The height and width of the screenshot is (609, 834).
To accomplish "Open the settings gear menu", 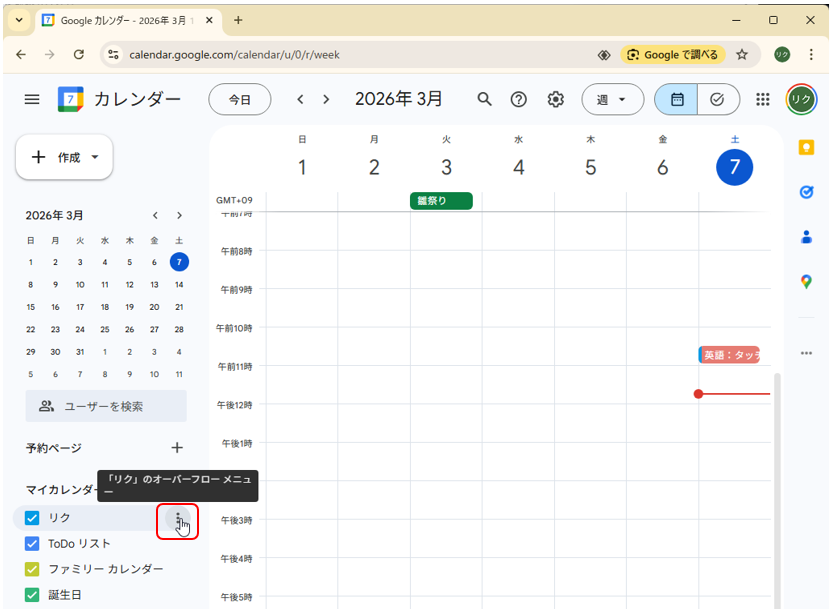I will coord(556,99).
